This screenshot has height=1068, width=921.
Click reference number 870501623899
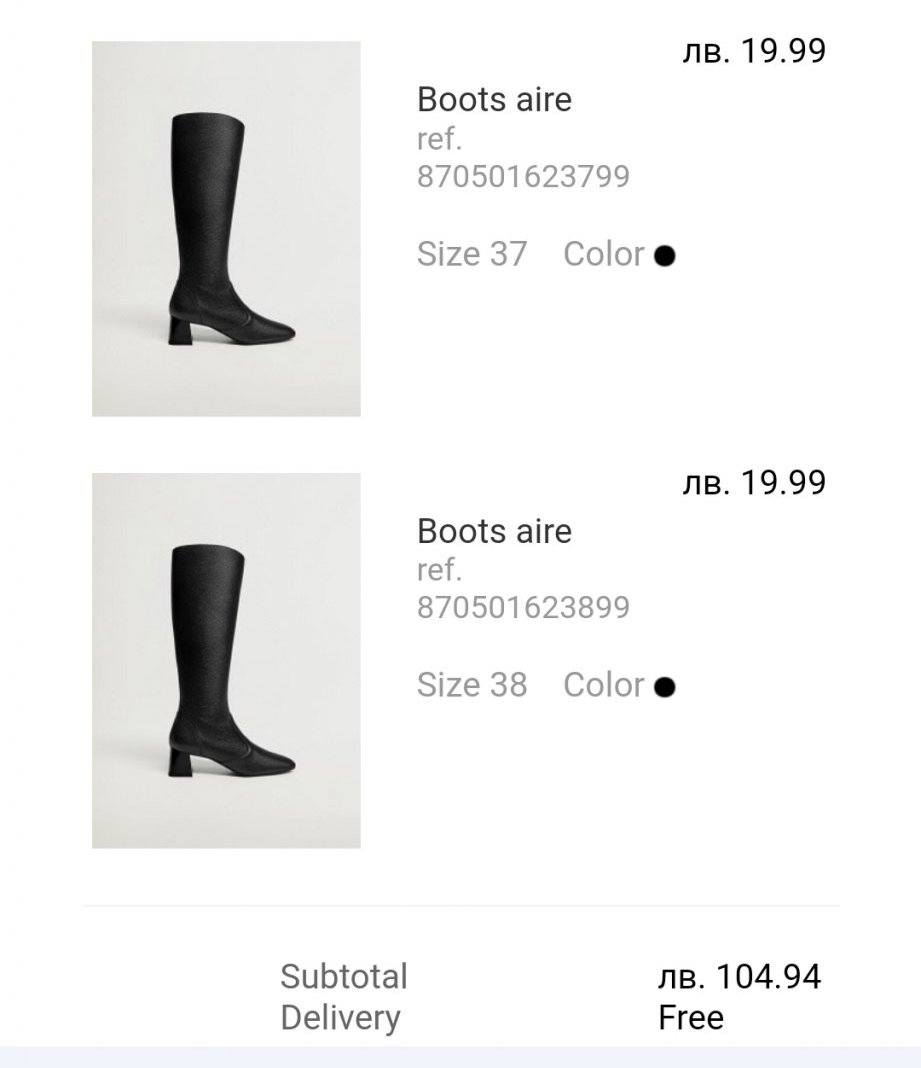click(x=523, y=608)
